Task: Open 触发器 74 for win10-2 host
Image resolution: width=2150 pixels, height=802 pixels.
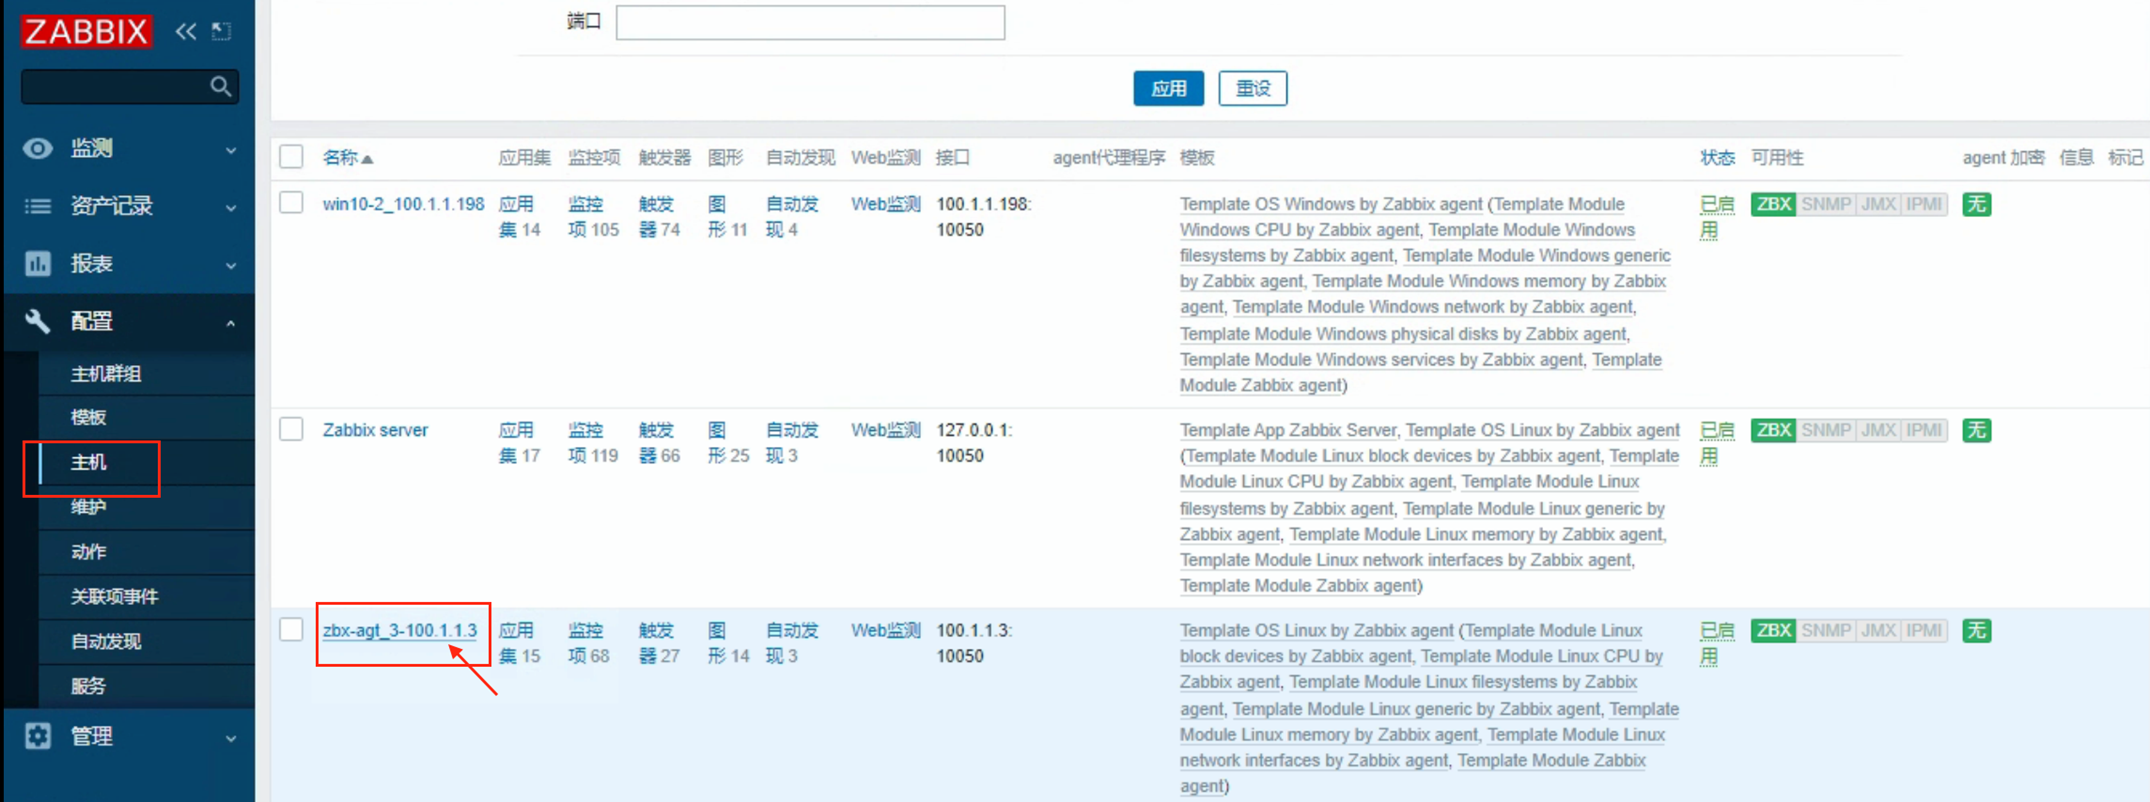Action: coord(659,217)
